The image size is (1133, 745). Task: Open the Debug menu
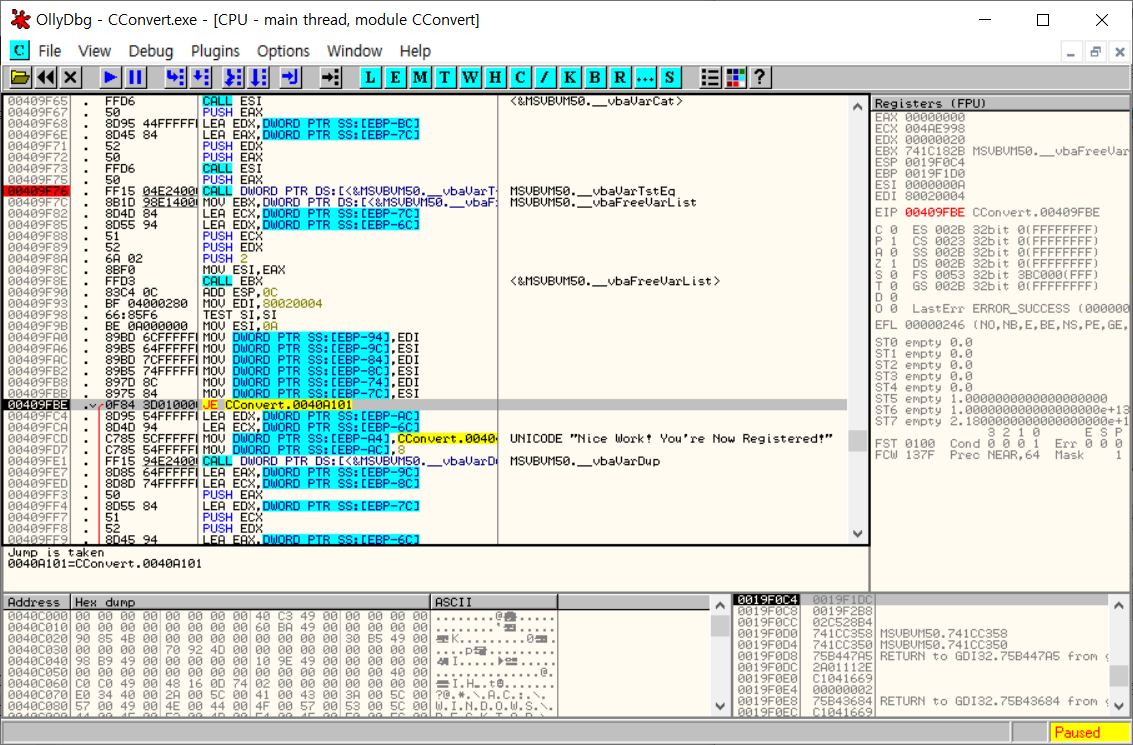pos(151,51)
